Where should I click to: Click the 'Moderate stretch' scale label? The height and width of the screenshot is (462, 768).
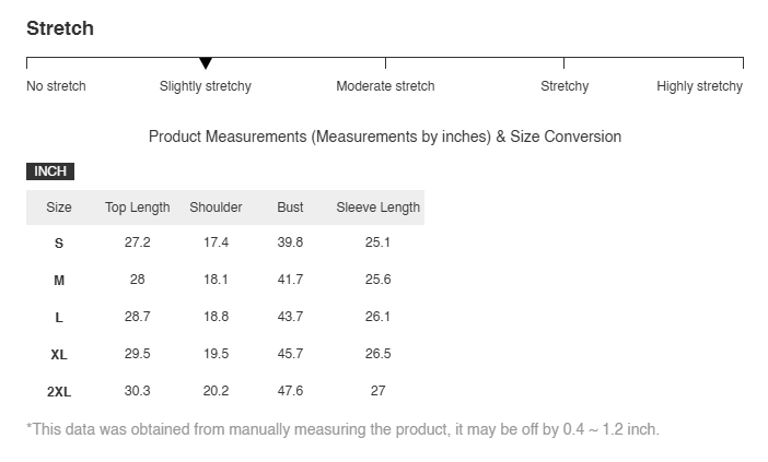tap(385, 86)
